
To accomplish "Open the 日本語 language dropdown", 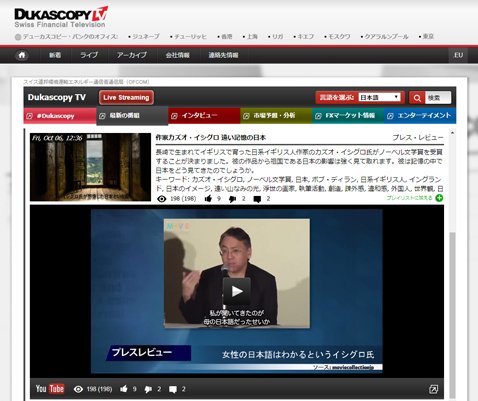I will point(379,97).
